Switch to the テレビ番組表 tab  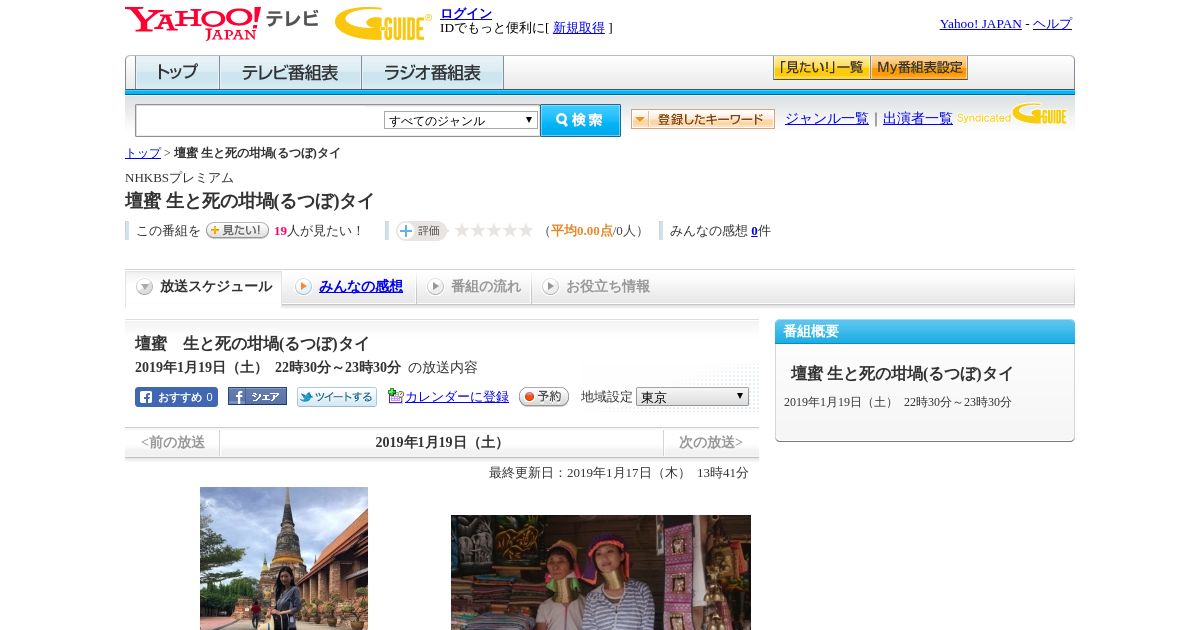[290, 73]
